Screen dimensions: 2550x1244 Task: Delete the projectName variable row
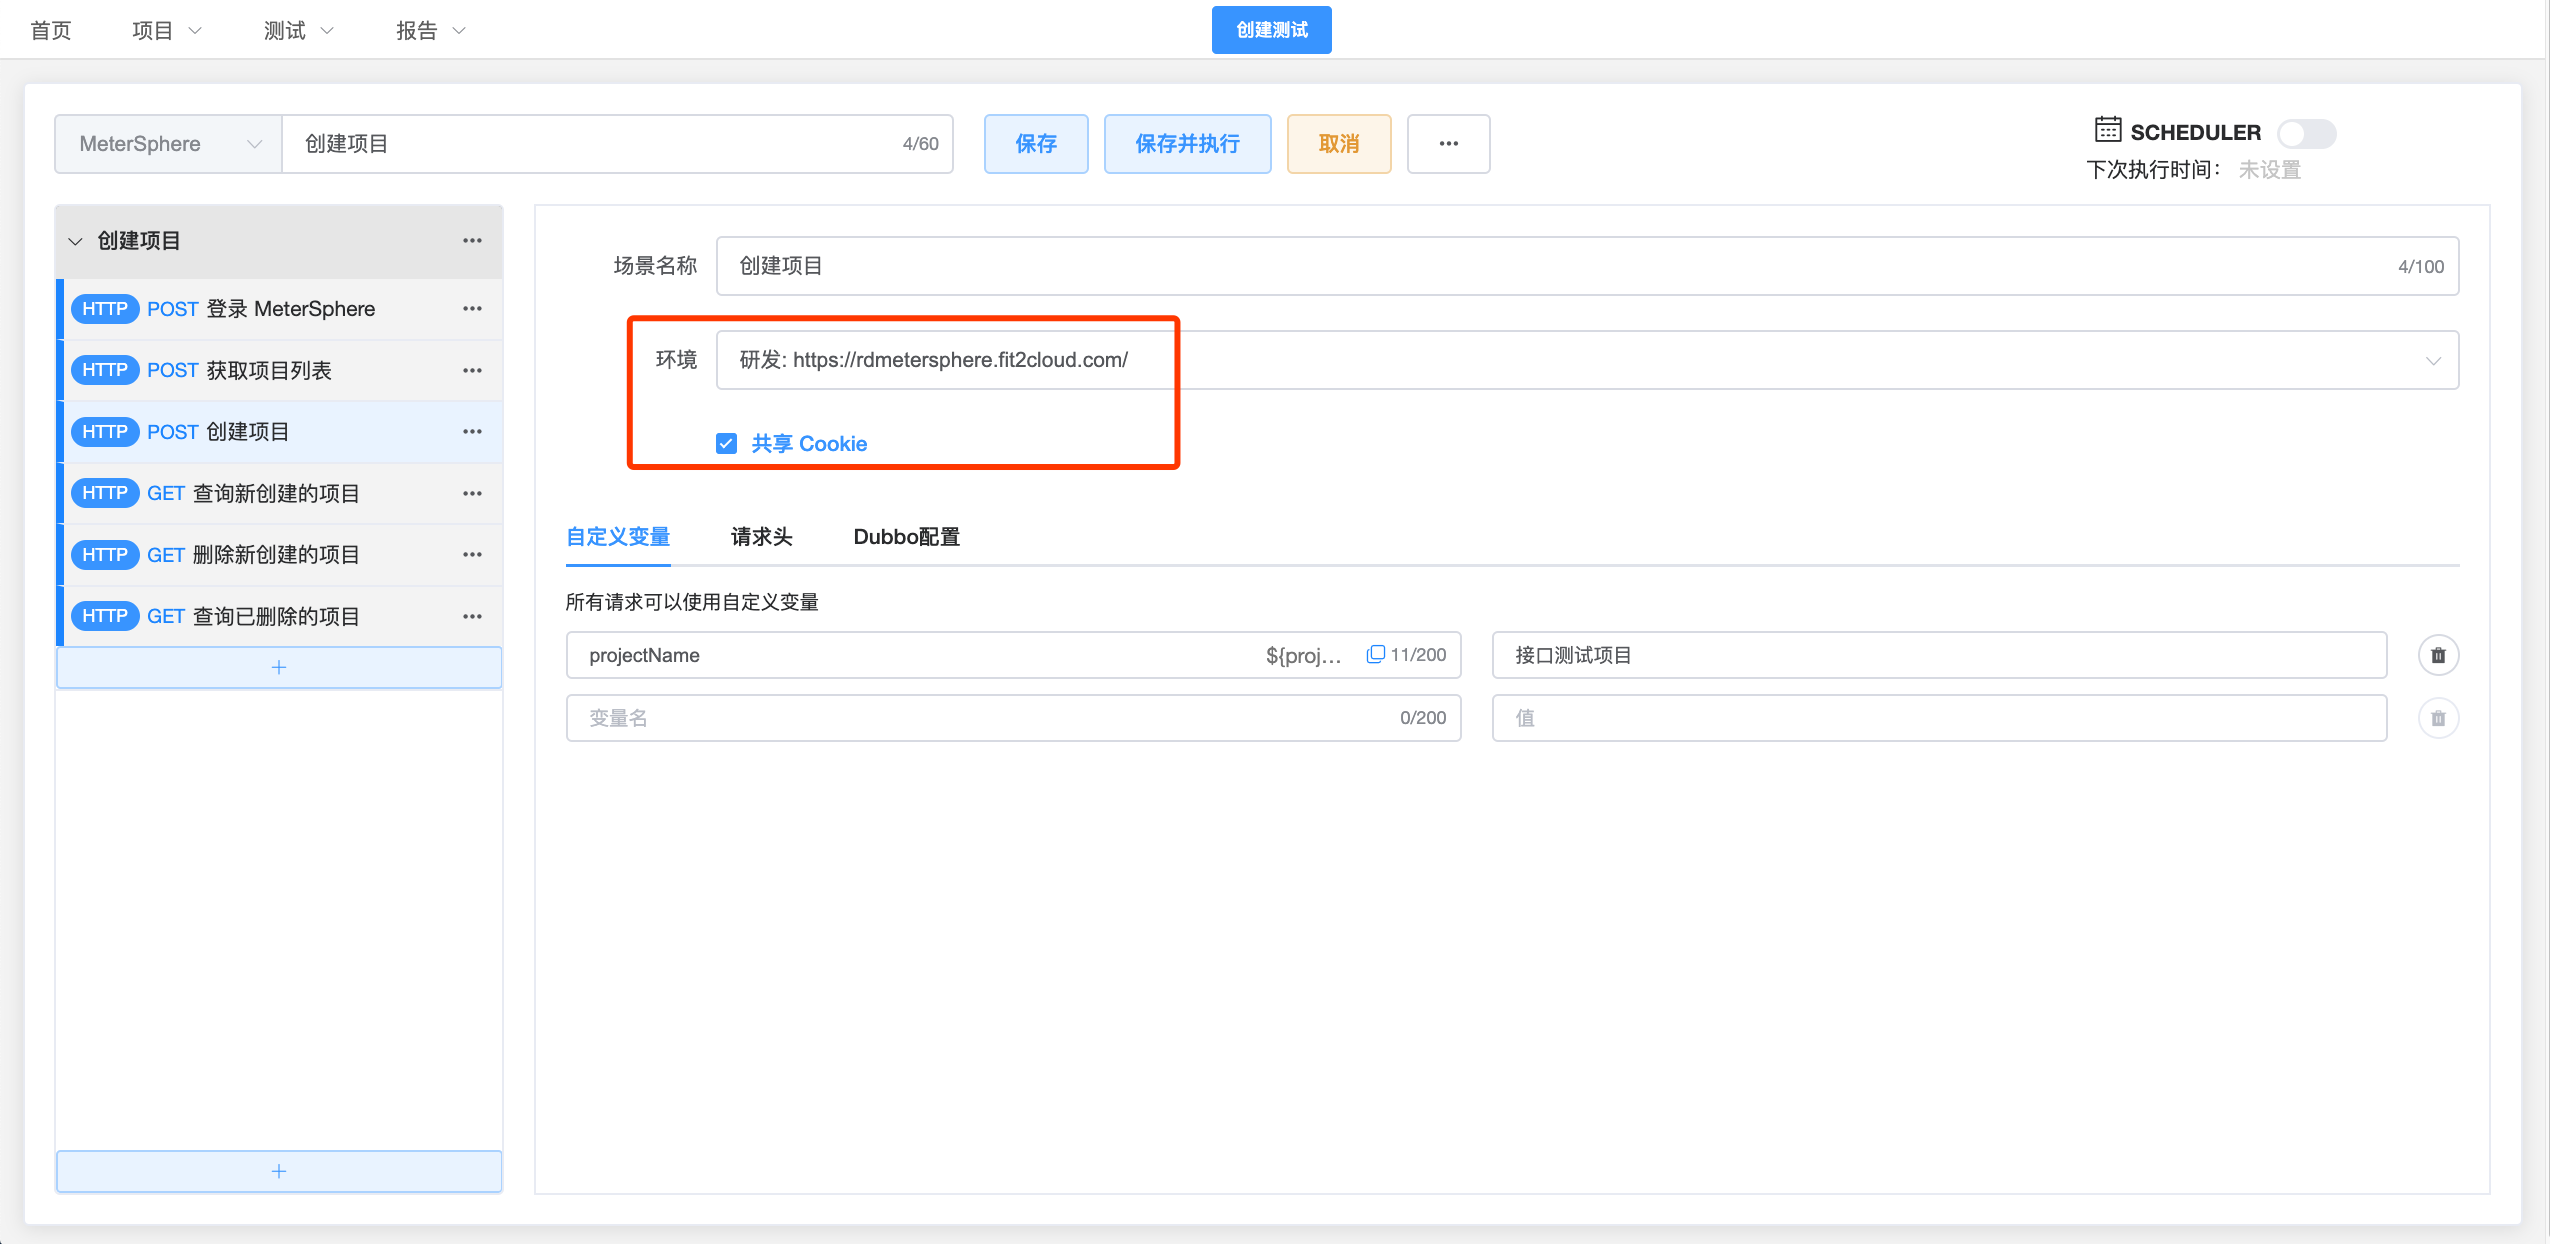point(2437,655)
